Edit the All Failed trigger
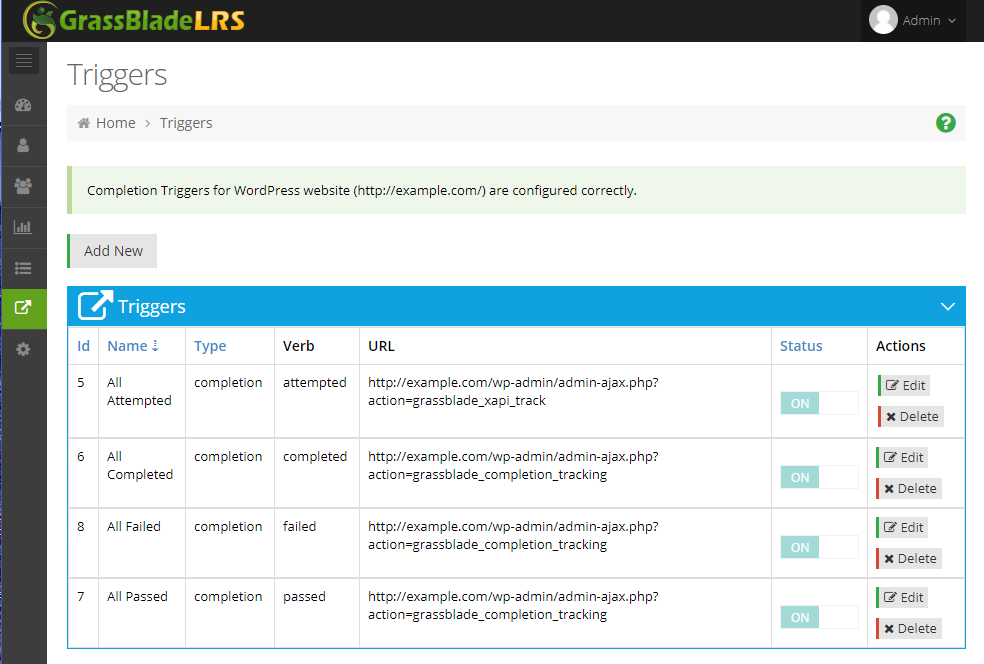 (x=902, y=527)
